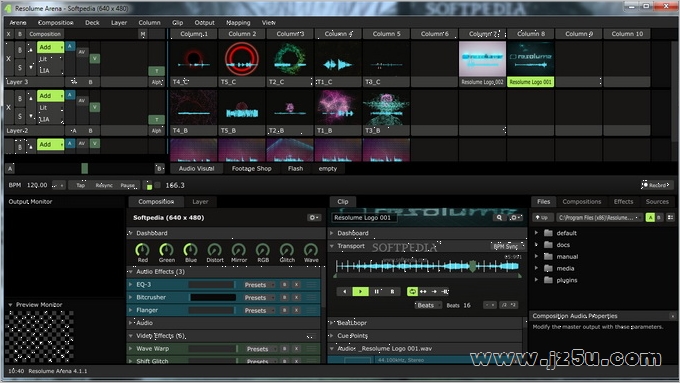This screenshot has height=383, width=680.
Task: Clear Layer 3 with its X button
Action: pyautogui.click(x=9, y=59)
